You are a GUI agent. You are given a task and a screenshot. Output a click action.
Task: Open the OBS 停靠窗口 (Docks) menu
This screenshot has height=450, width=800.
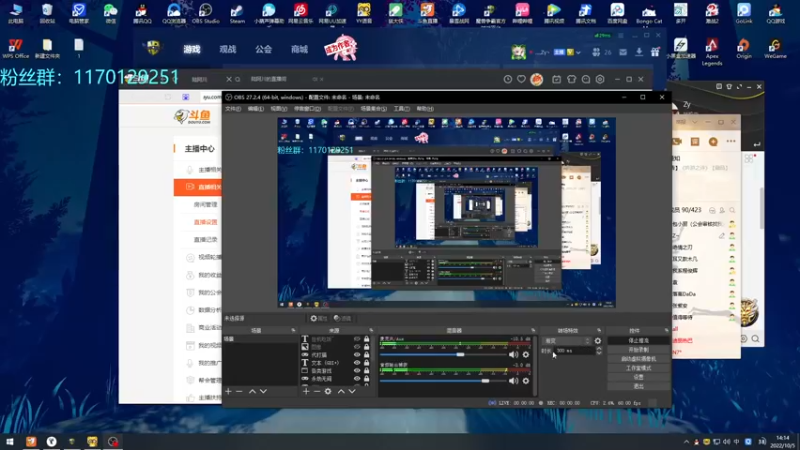click(x=307, y=109)
